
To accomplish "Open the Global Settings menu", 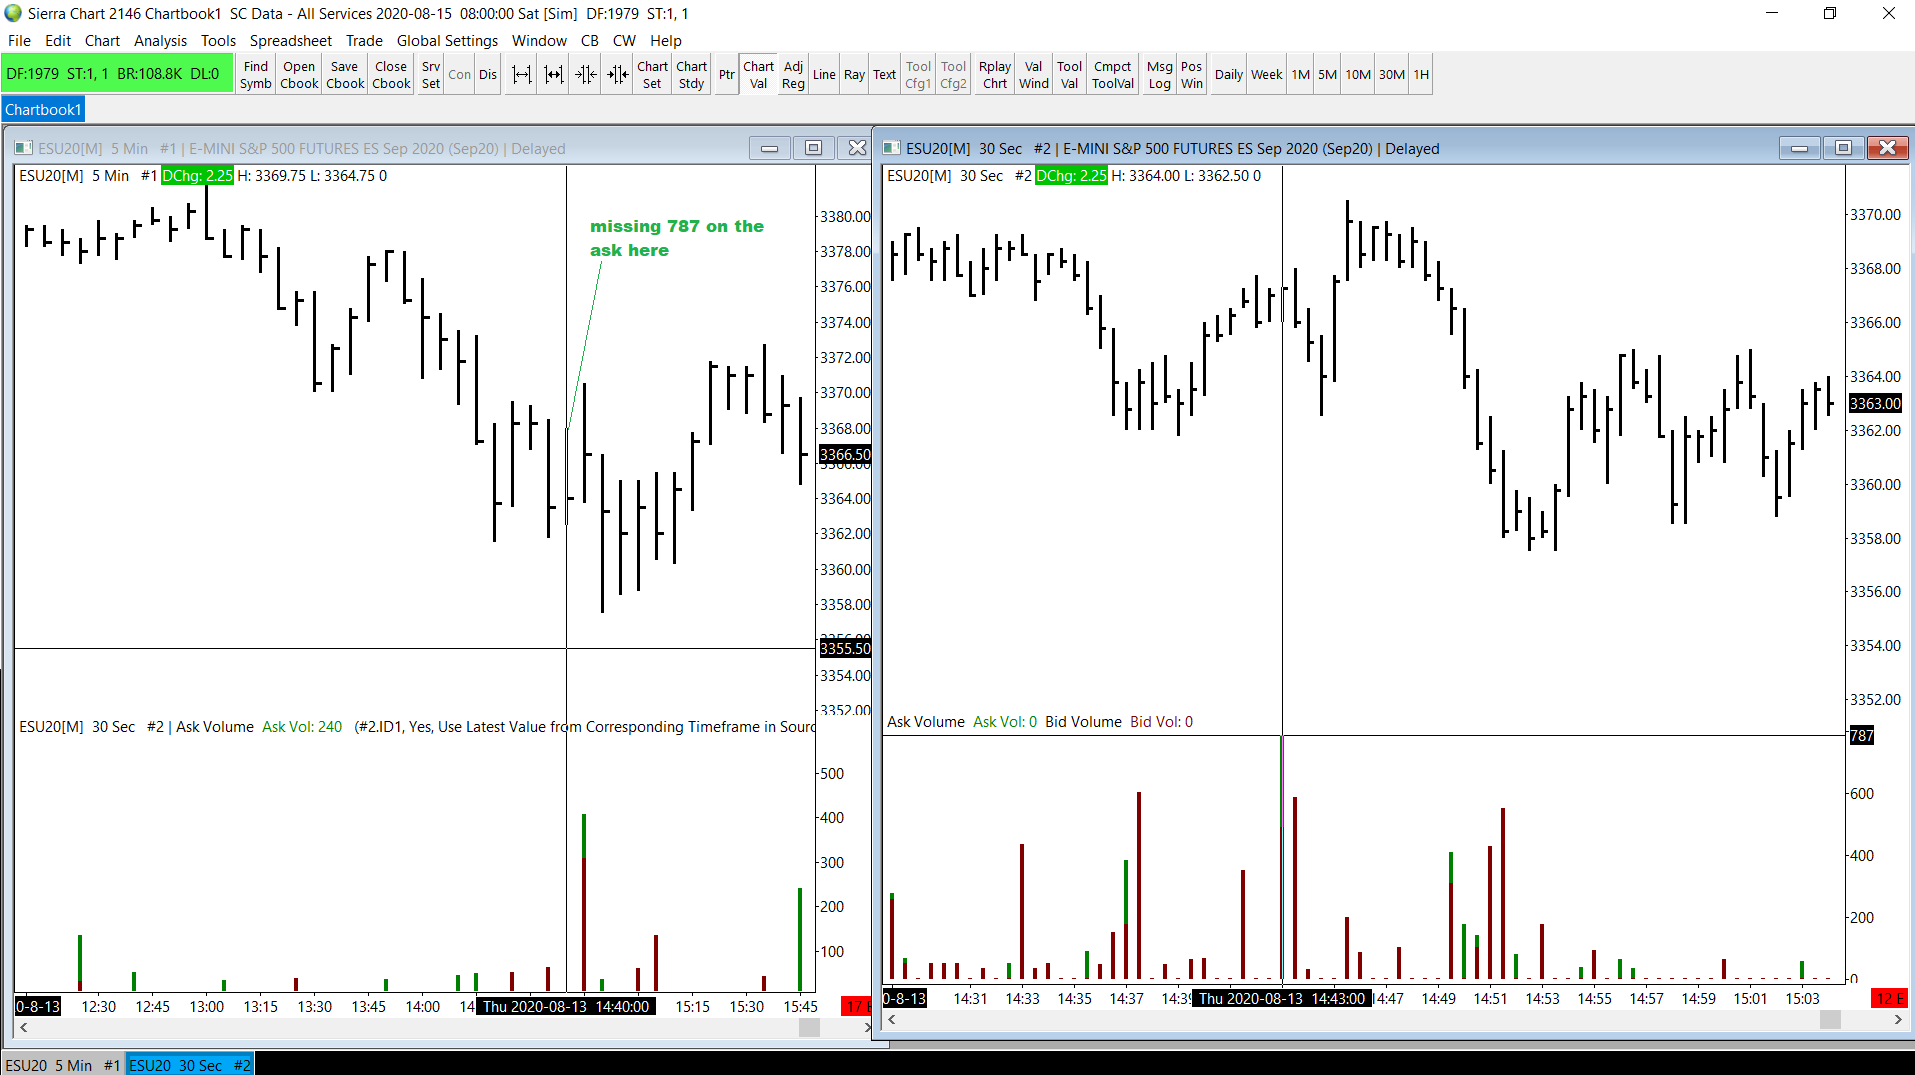I will (x=447, y=41).
